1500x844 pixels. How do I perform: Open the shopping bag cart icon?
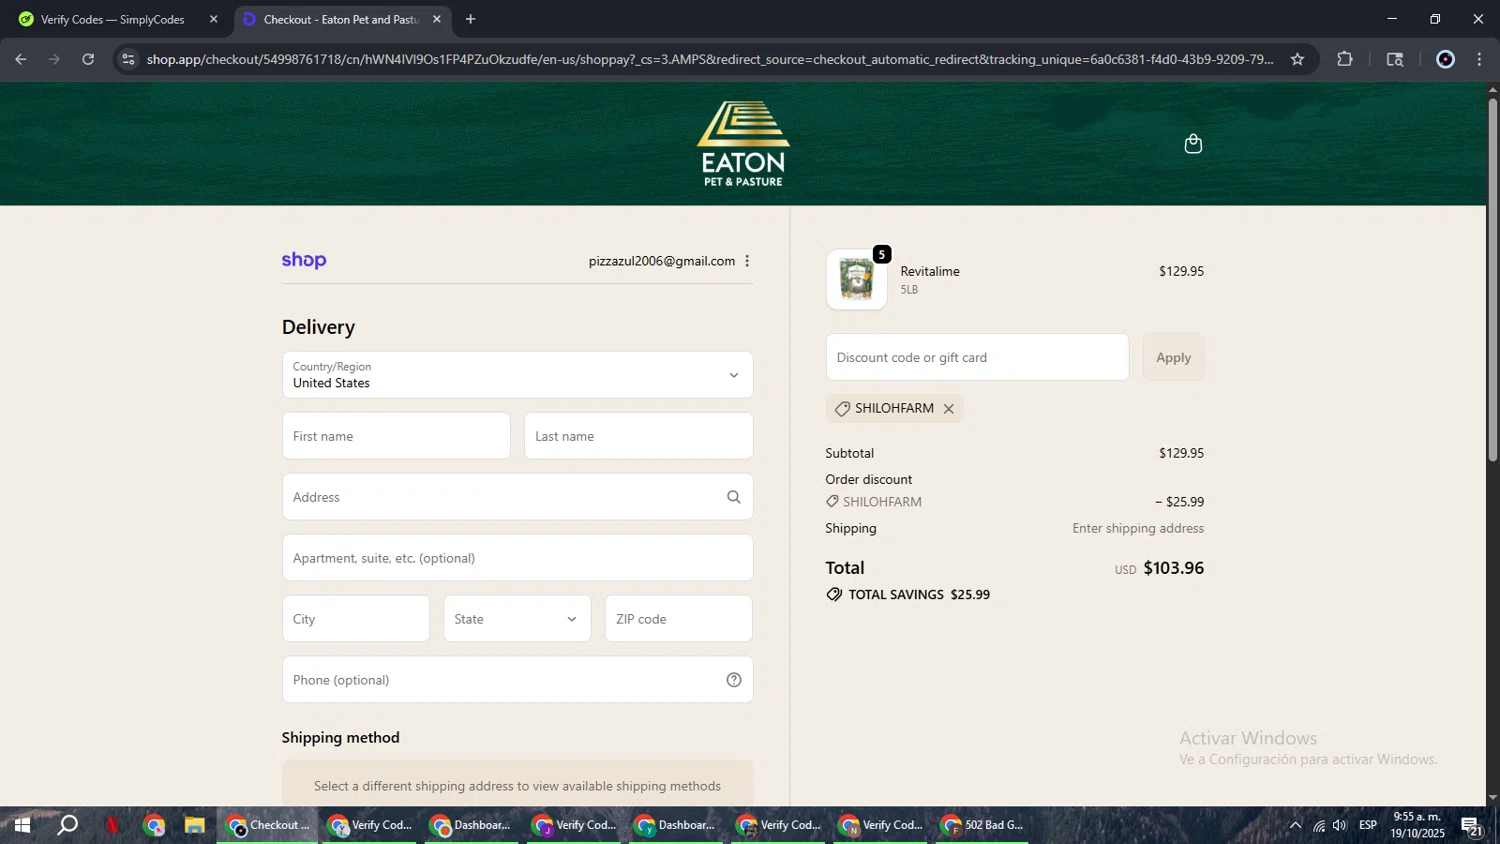pyautogui.click(x=1193, y=144)
